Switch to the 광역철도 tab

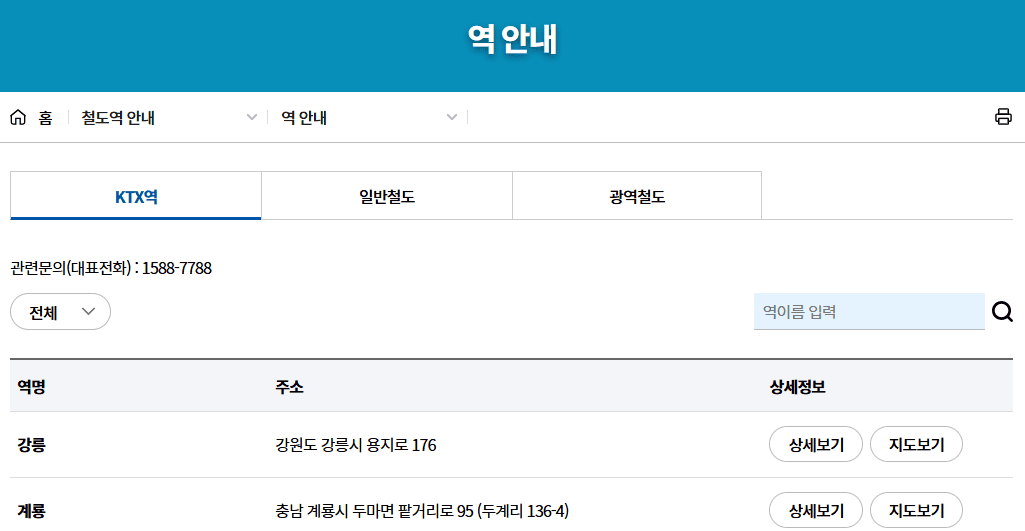tap(637, 196)
